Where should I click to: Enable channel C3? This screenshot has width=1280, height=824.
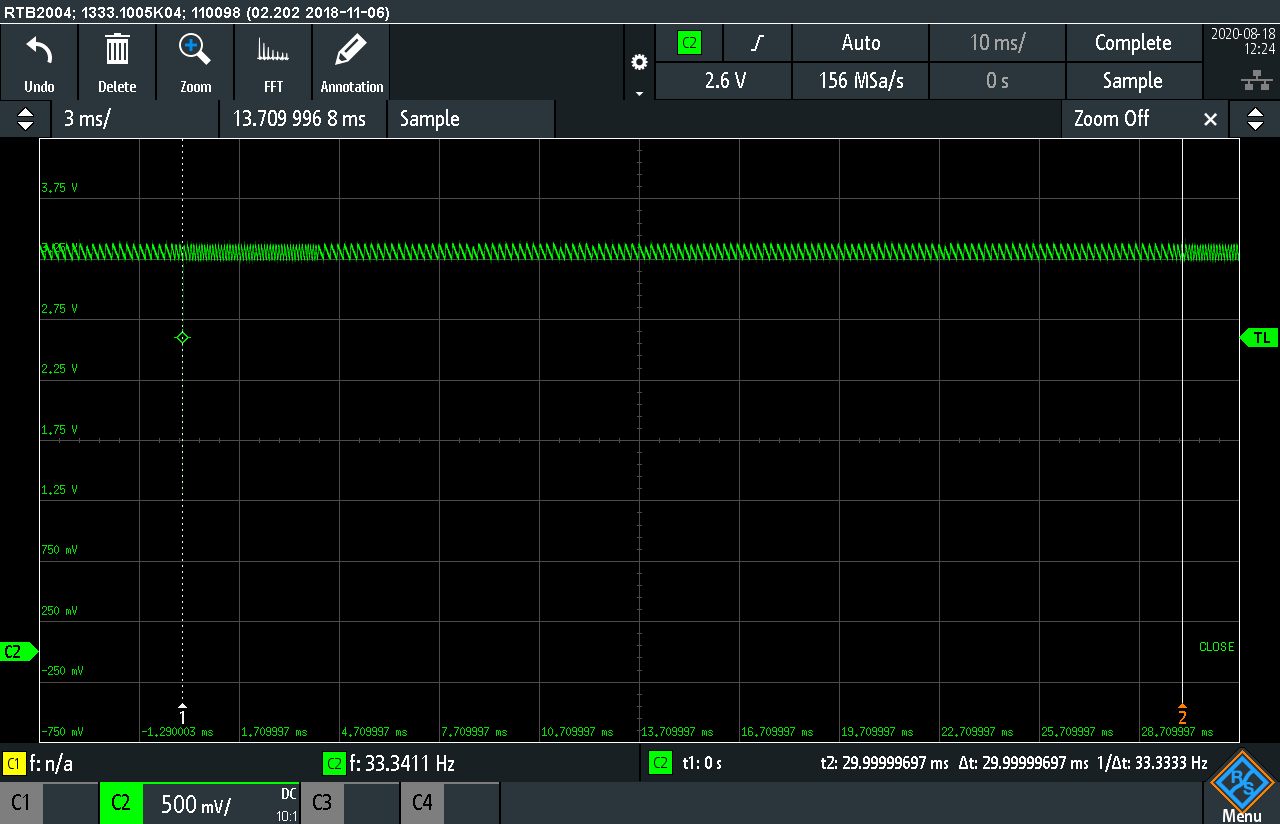349,803
